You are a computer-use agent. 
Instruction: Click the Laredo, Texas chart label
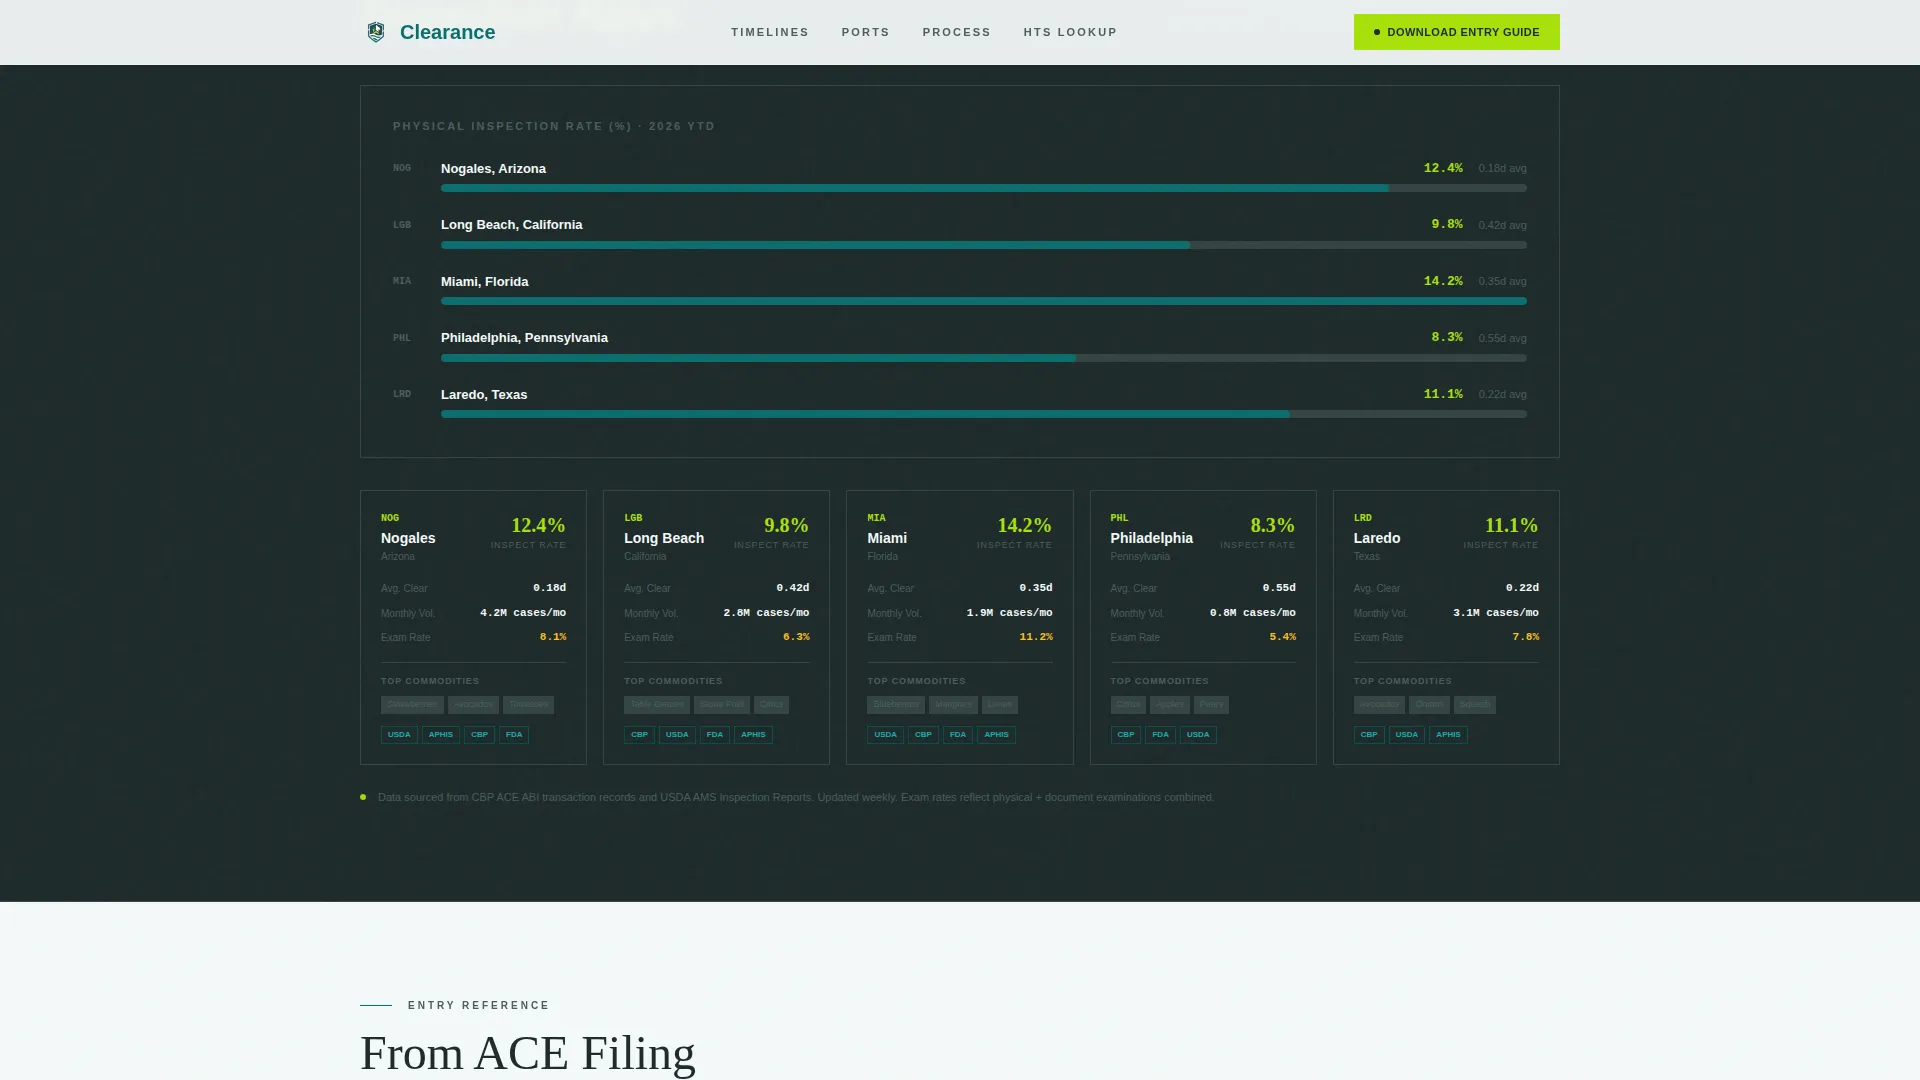click(484, 395)
